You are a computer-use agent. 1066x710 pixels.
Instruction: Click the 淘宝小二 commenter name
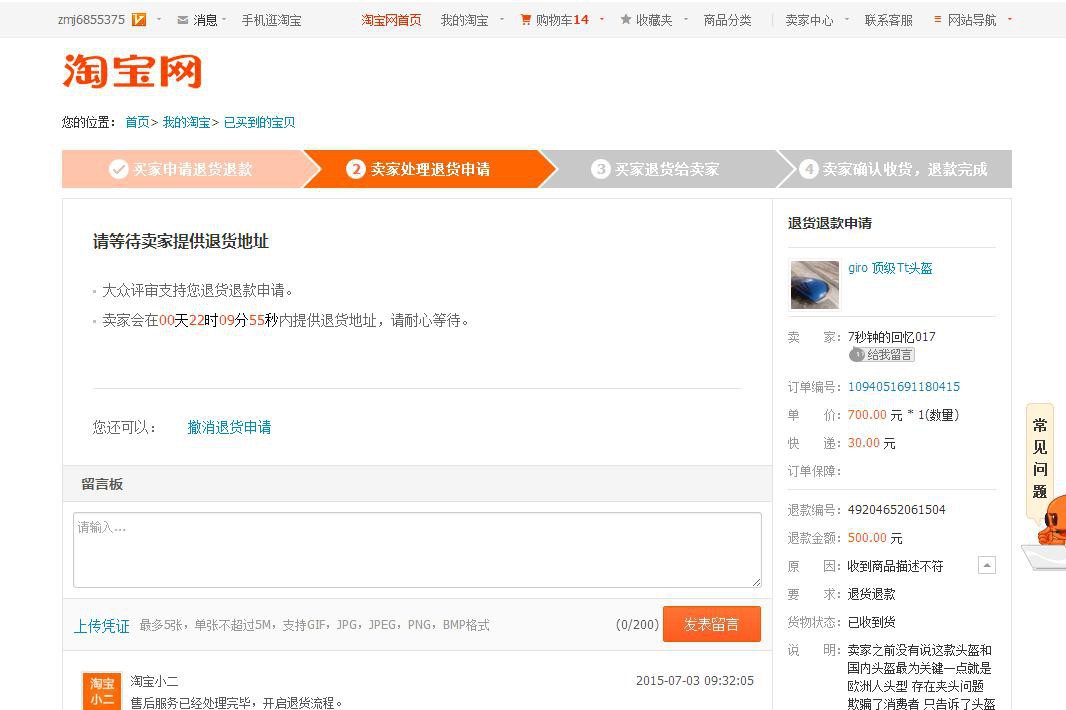pos(154,681)
